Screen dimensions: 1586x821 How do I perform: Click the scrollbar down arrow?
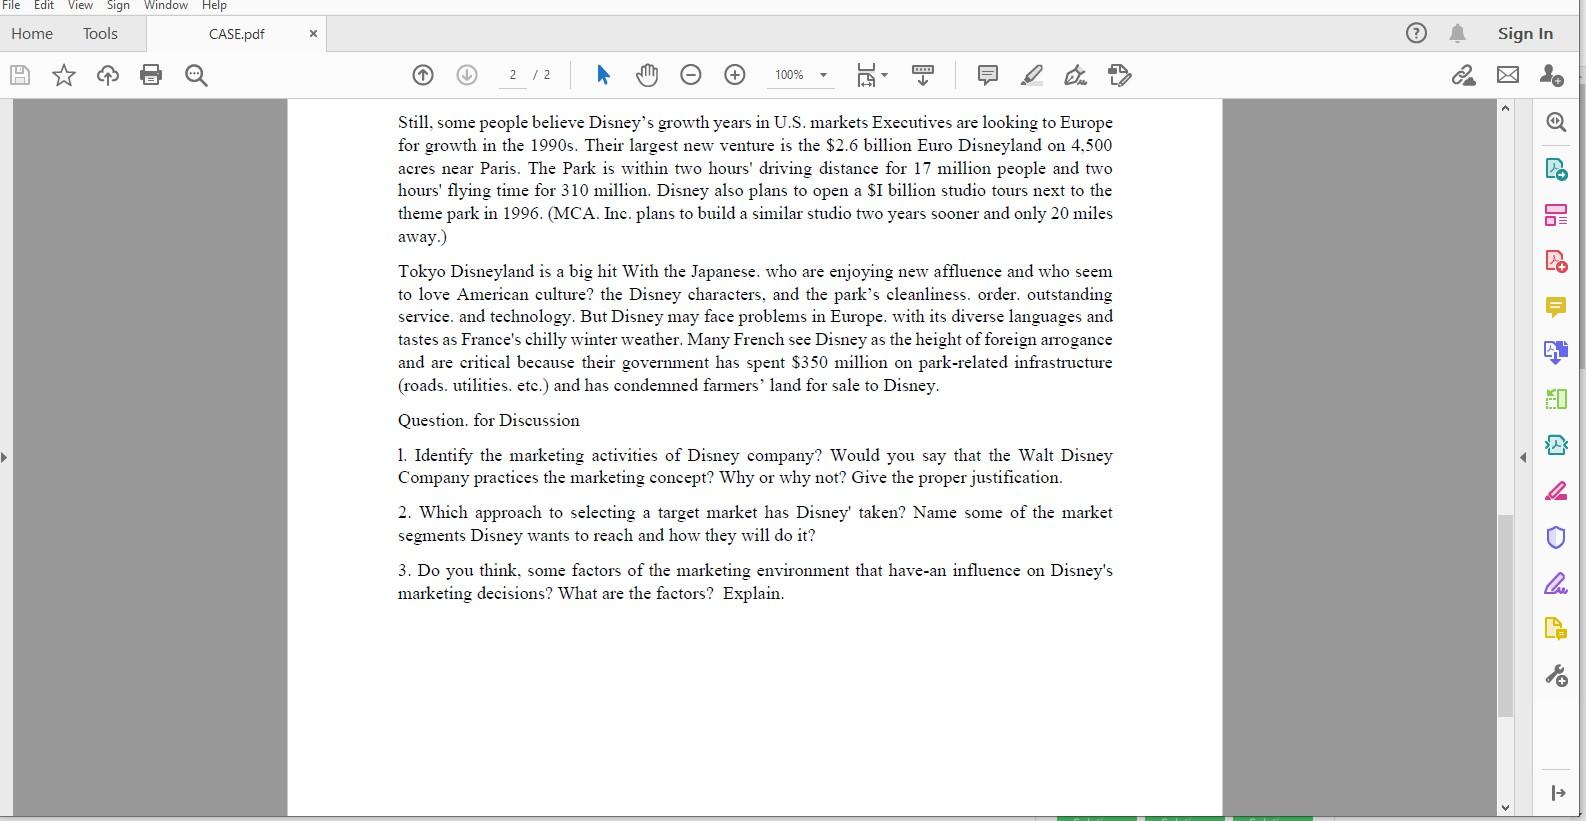(x=1505, y=808)
